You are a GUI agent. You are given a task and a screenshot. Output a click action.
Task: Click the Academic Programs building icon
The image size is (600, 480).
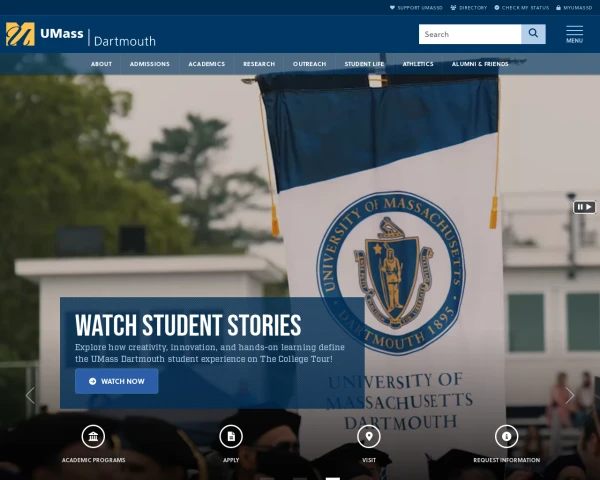coord(93,436)
